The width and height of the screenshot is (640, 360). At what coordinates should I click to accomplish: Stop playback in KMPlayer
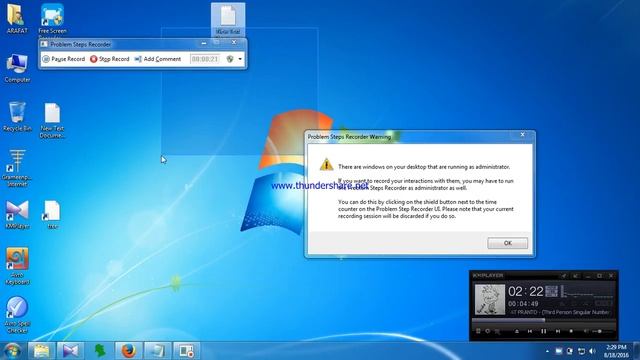(571, 331)
